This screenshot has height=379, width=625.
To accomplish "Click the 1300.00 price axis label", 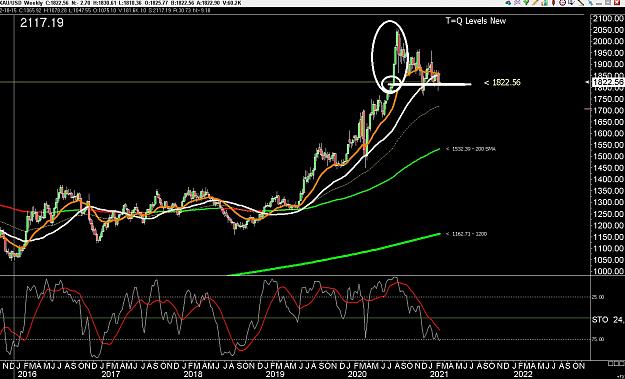I will tap(608, 202).
